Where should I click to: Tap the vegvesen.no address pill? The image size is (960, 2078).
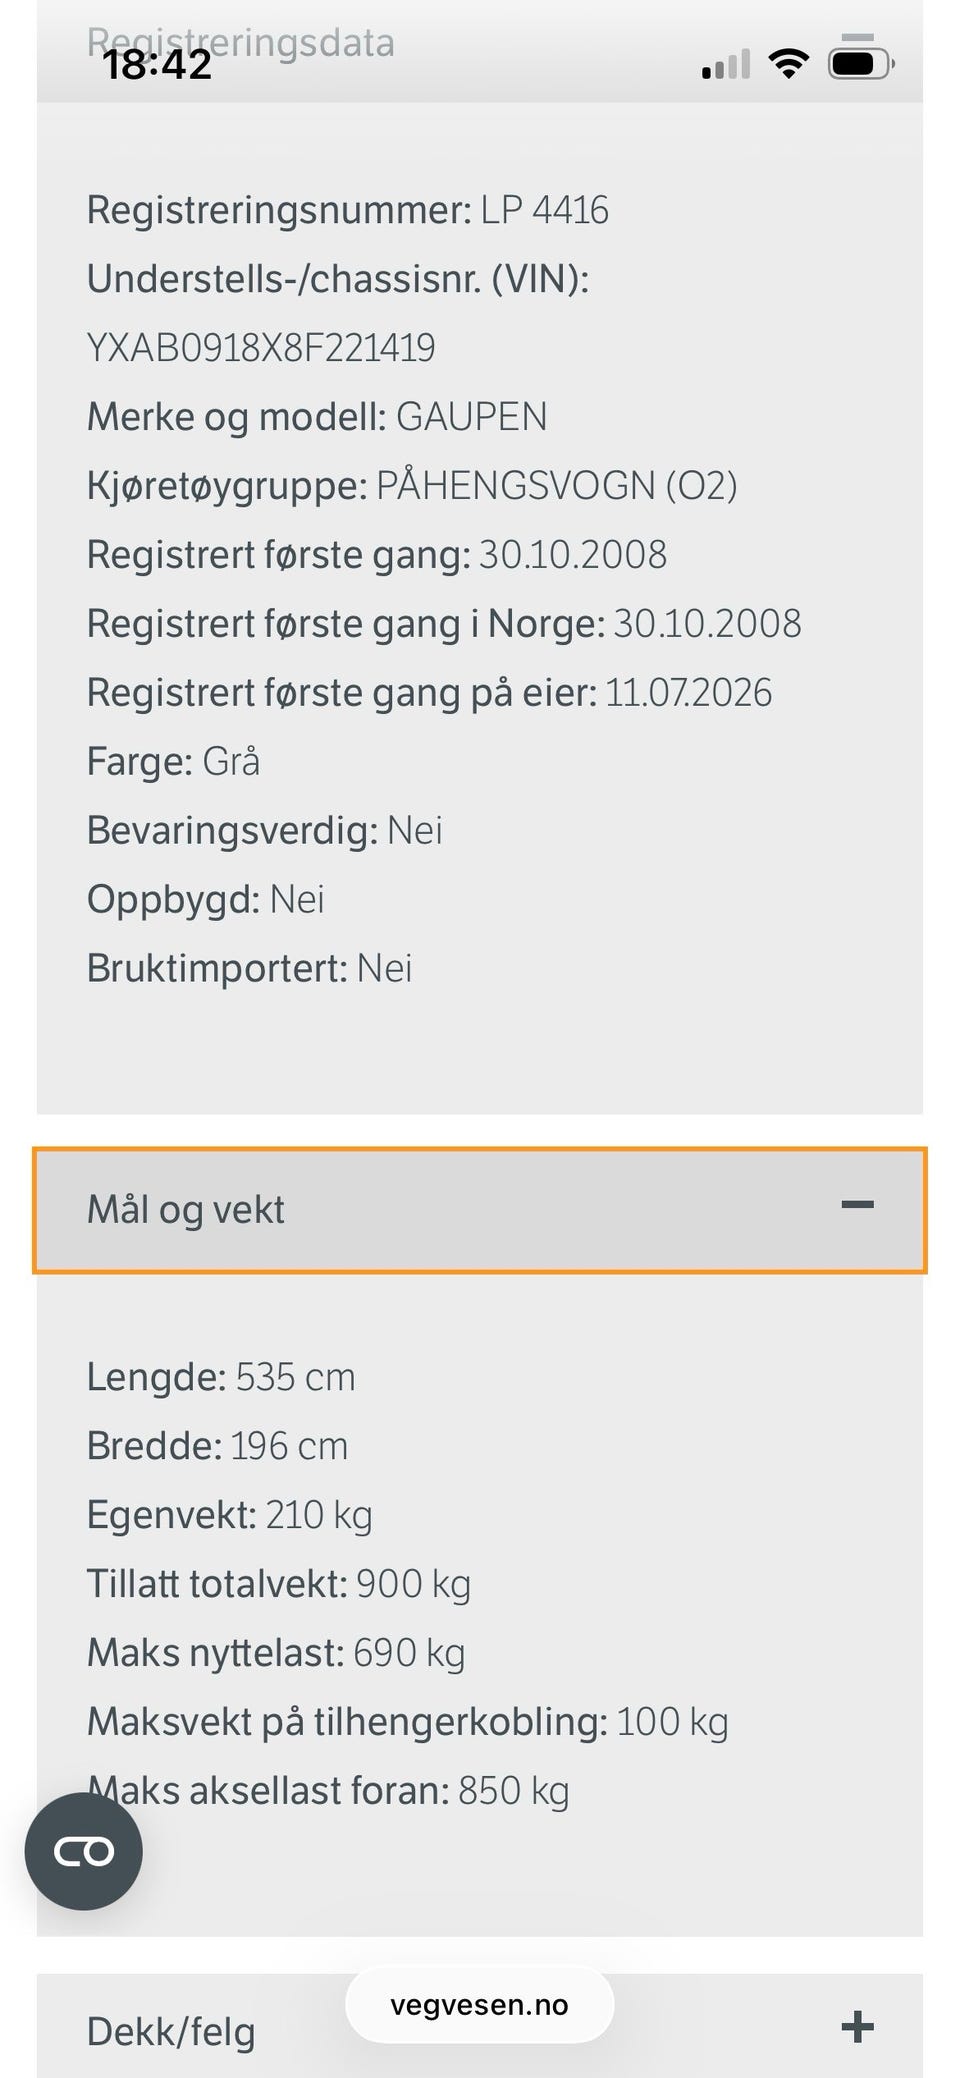[x=480, y=2005]
